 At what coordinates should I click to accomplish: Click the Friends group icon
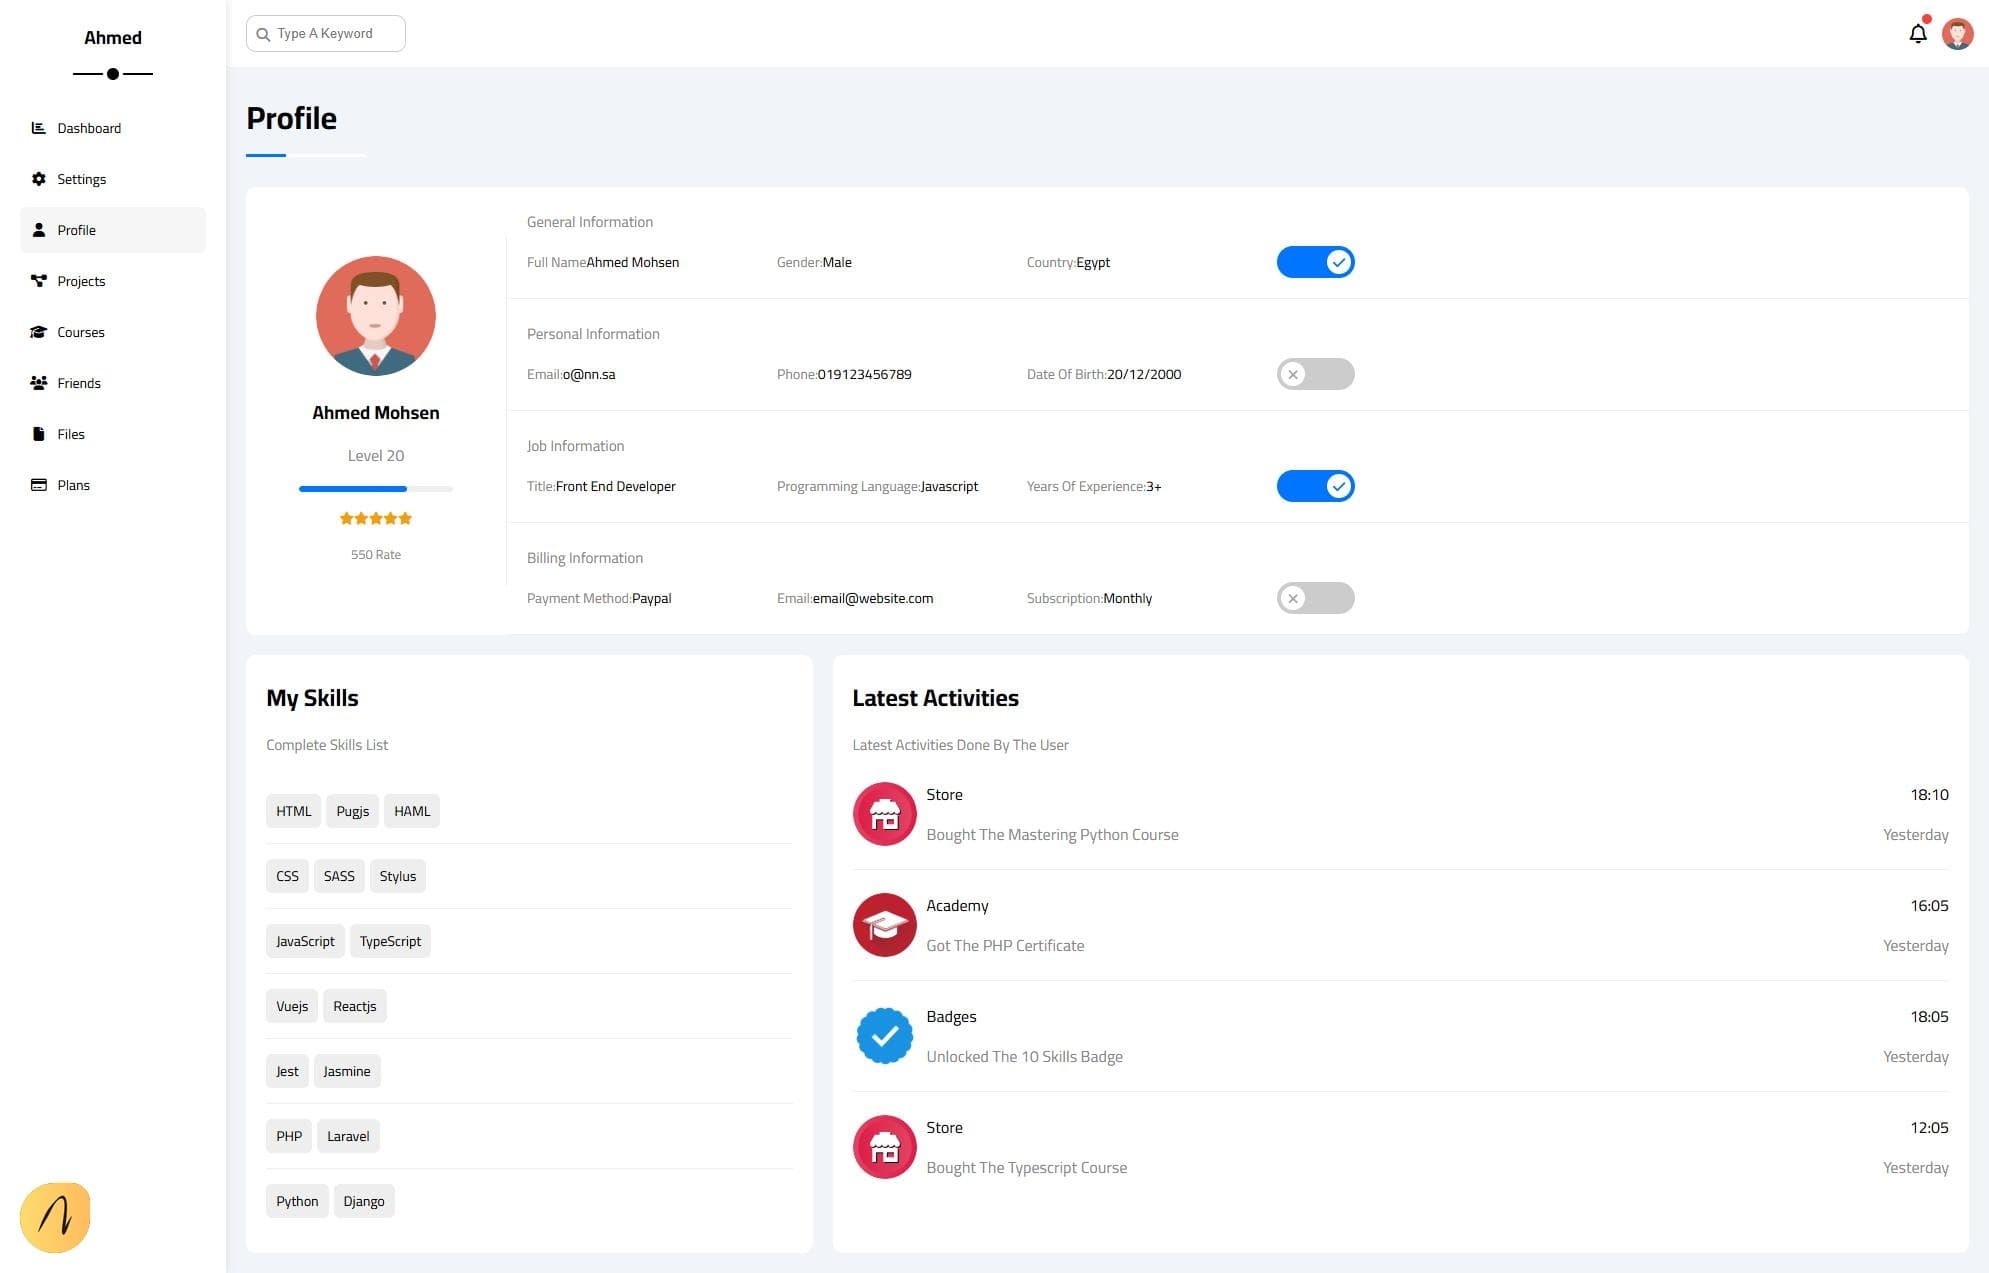pos(39,383)
